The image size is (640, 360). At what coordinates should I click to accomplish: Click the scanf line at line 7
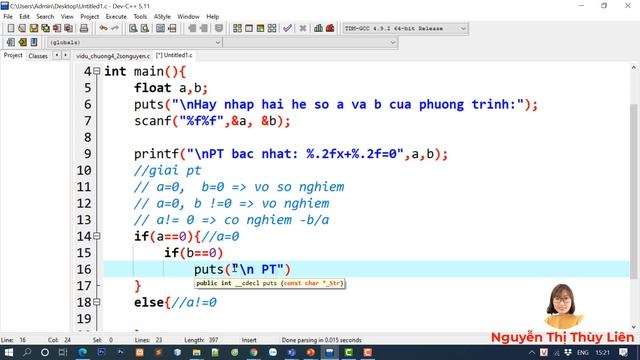click(212, 121)
